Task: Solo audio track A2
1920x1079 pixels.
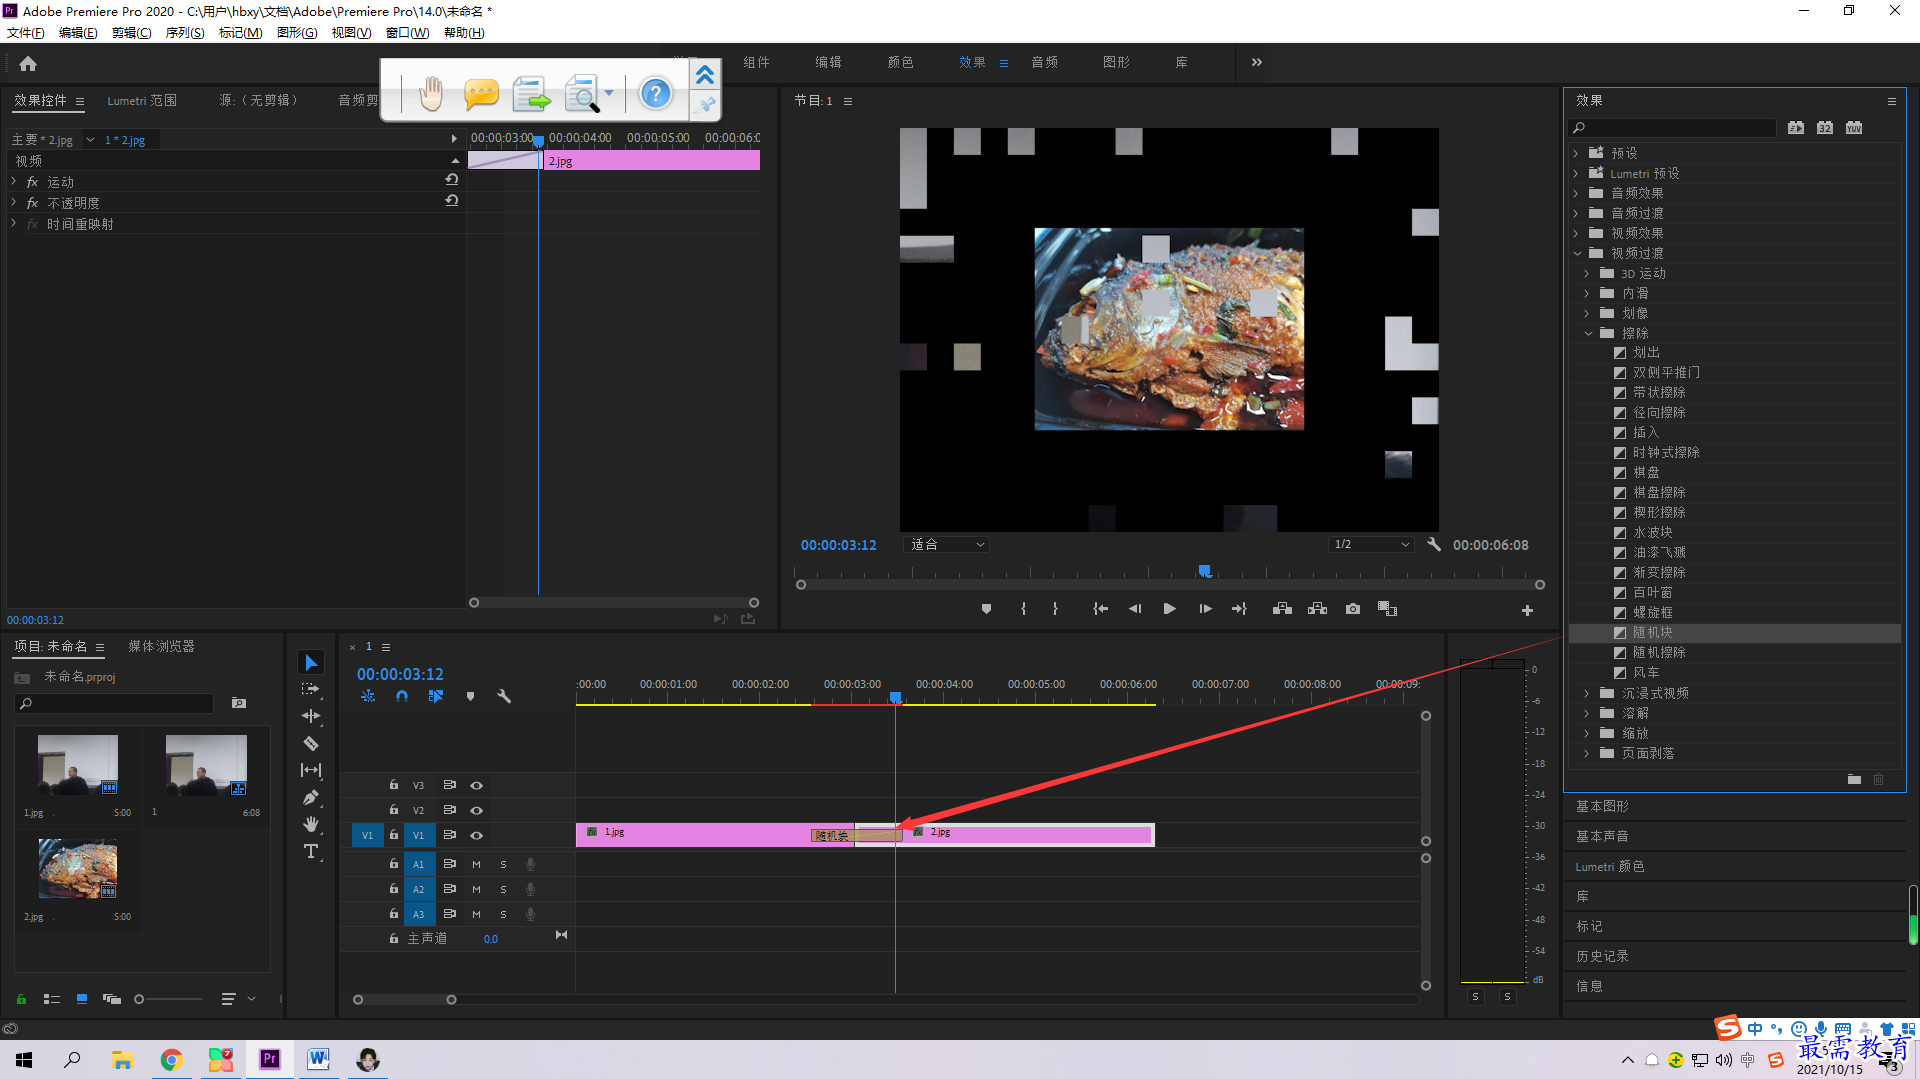Action: click(503, 889)
